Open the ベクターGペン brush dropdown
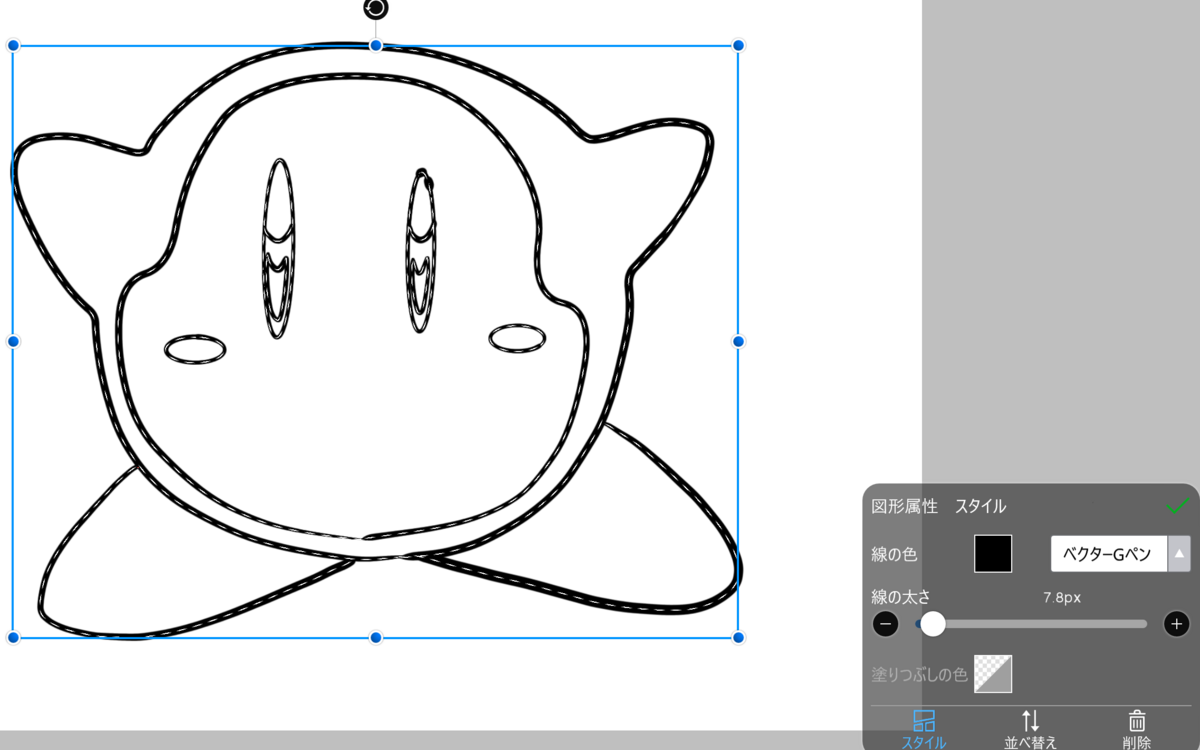This screenshot has height=750, width=1200. point(1109,554)
